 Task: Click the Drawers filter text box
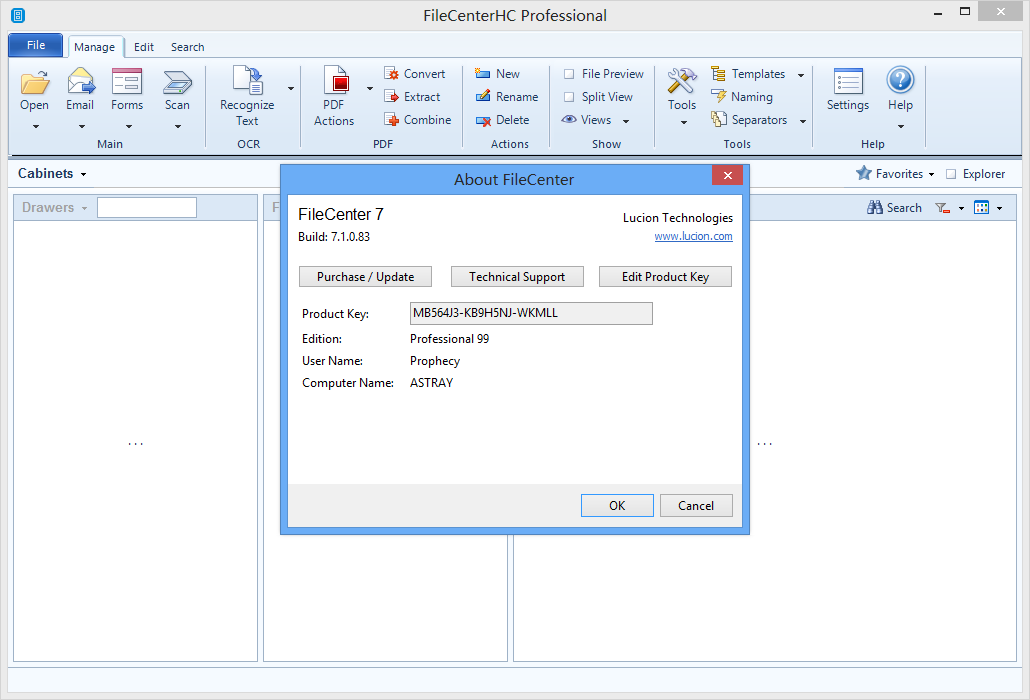[x=146, y=208]
